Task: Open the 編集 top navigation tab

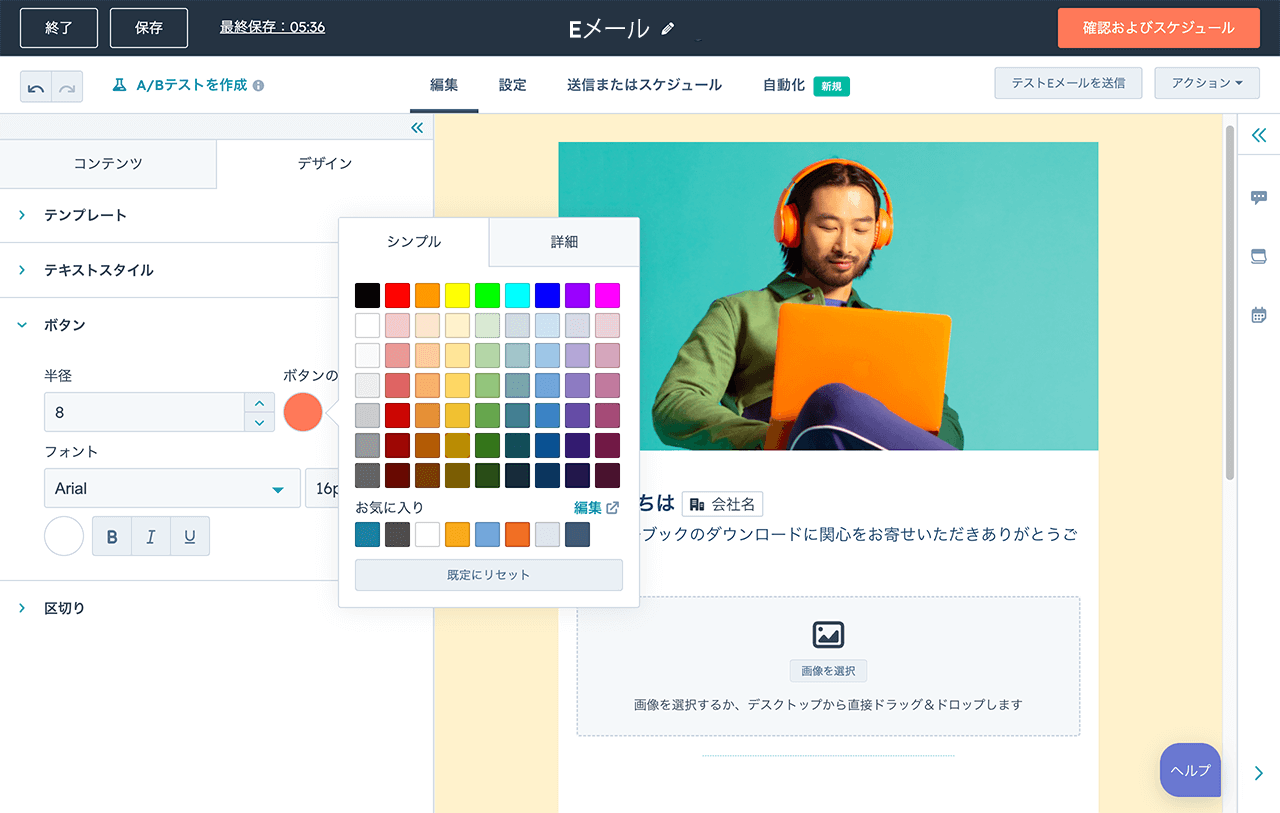Action: (444, 85)
